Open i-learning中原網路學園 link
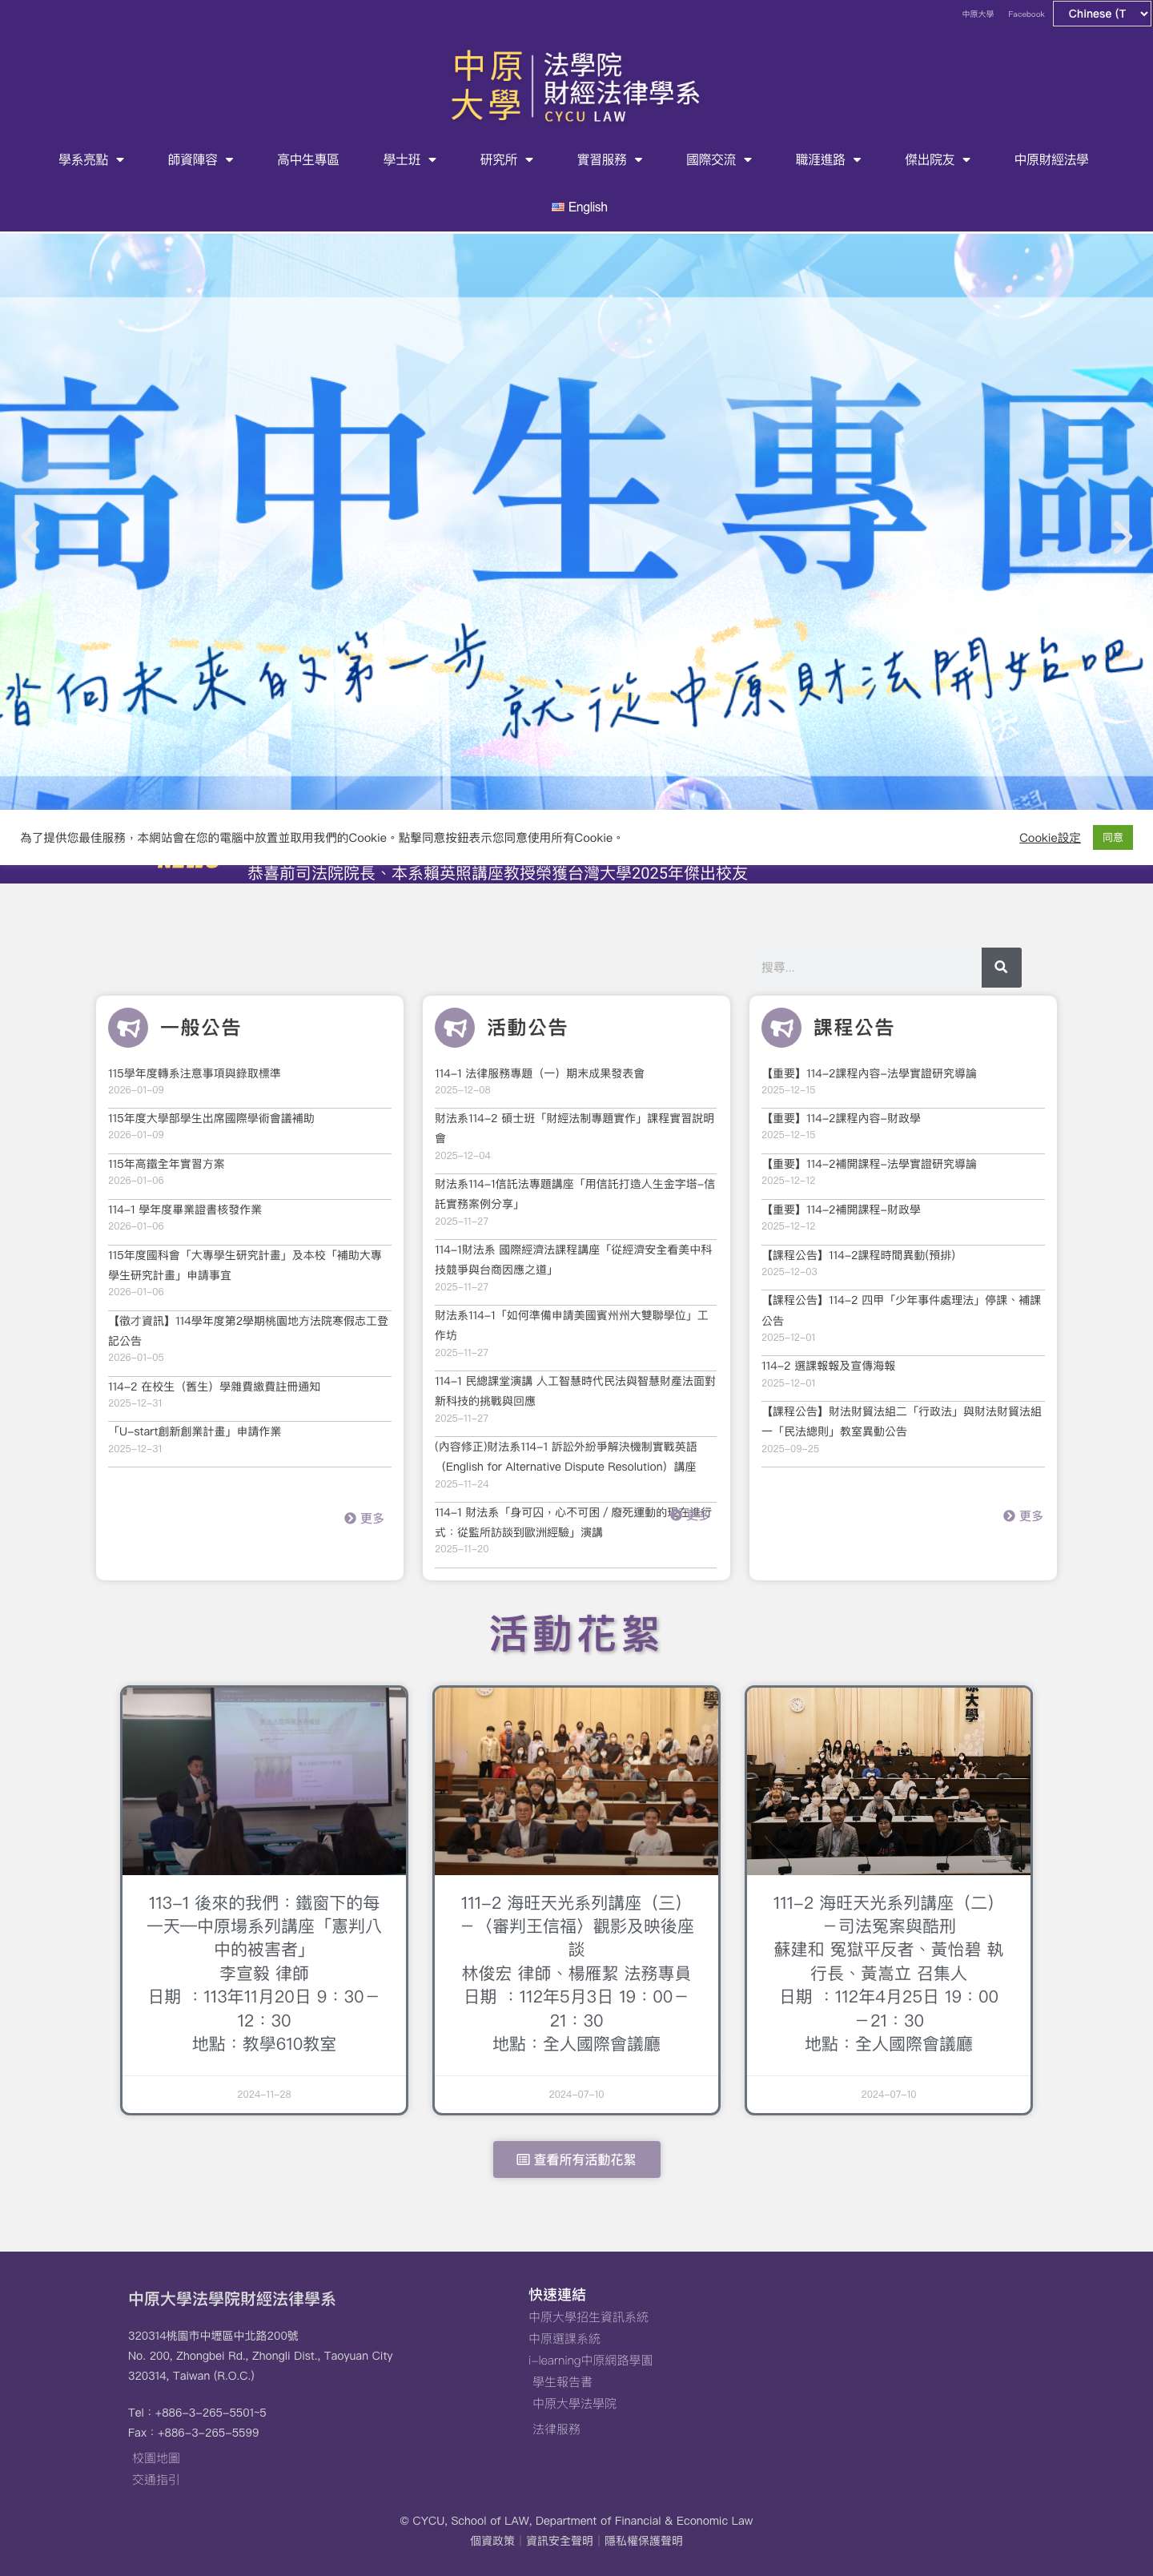Screen dimensions: 1153x2576 pos(590,2360)
